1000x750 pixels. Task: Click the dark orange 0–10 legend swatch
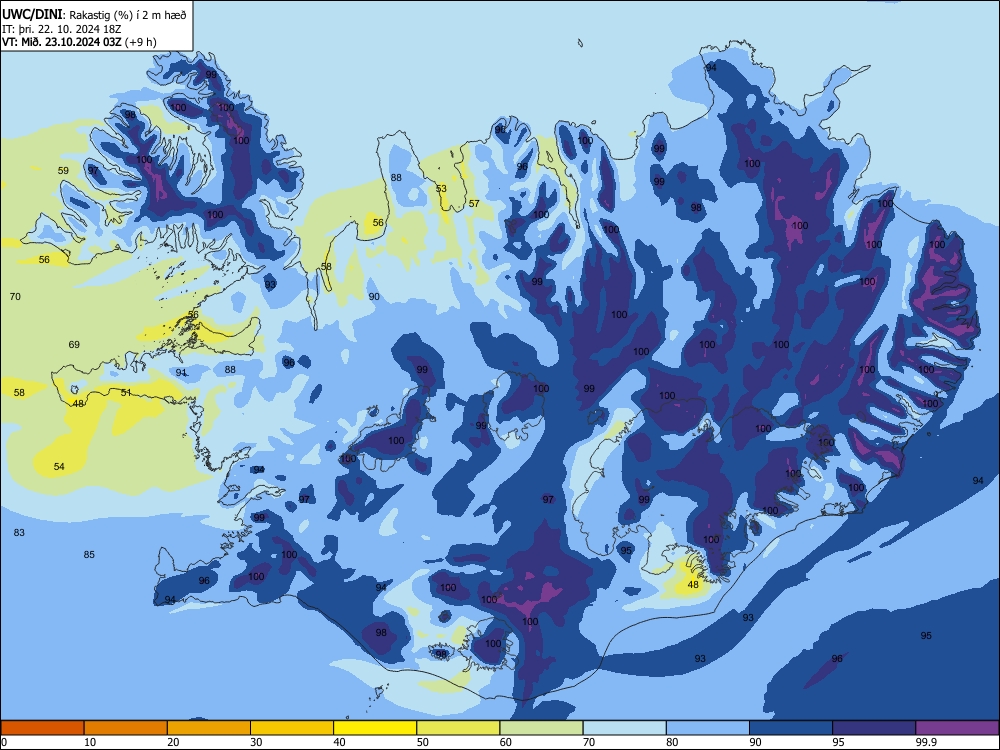pos(42,728)
